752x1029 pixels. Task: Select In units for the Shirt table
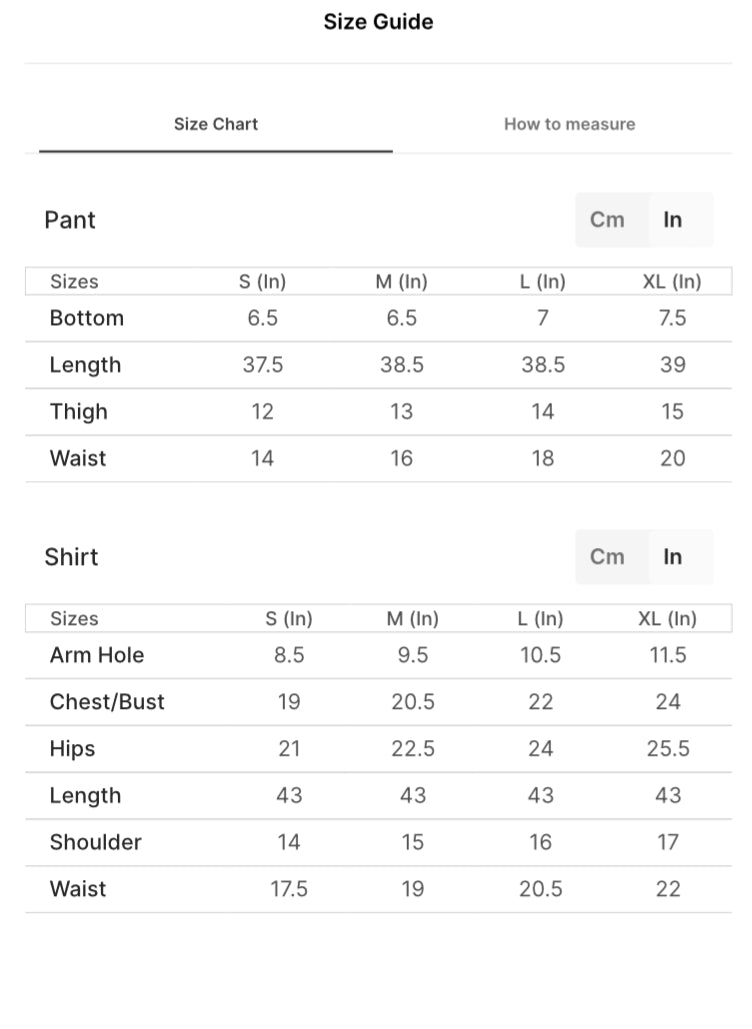pos(673,557)
